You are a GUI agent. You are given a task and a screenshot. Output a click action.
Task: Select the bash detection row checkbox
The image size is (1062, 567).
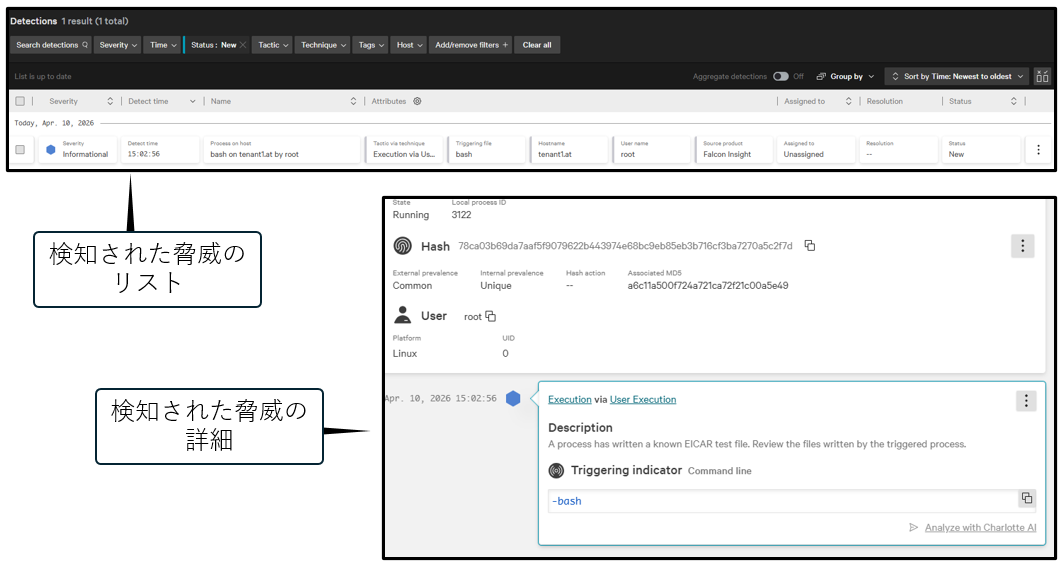point(20,150)
